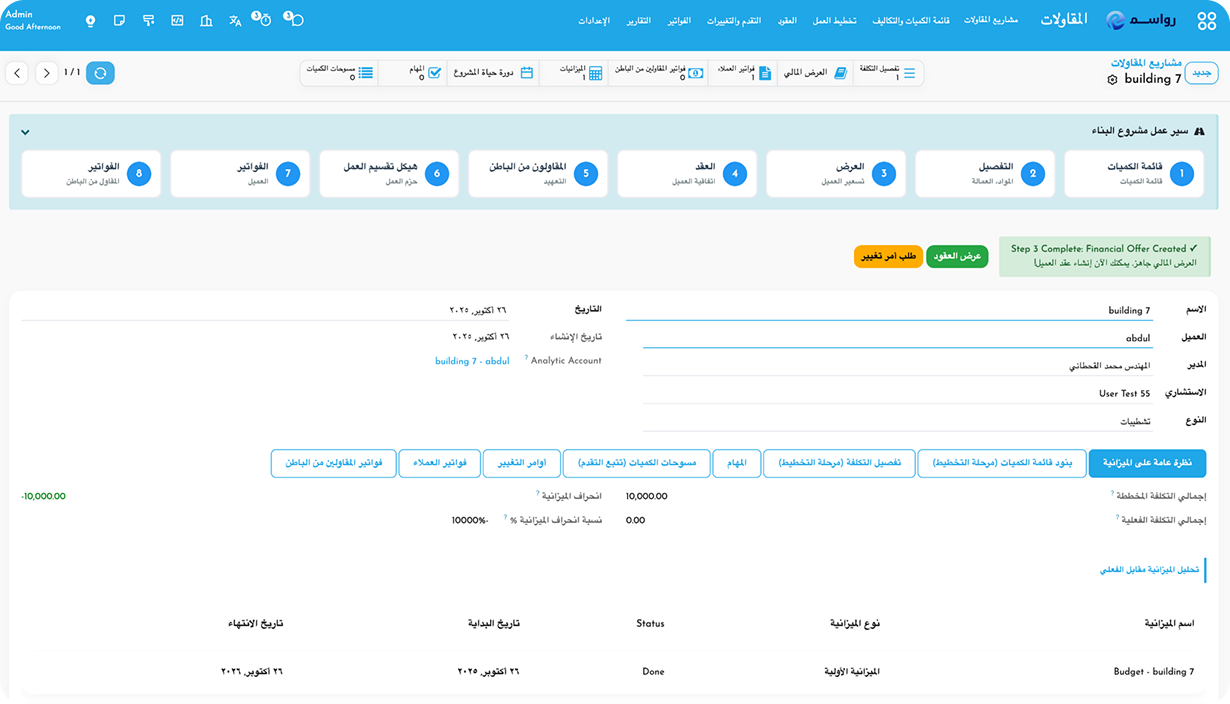The width and height of the screenshot is (1230, 704).
Task: Open the apps grid home menu icon
Action: point(1205,21)
